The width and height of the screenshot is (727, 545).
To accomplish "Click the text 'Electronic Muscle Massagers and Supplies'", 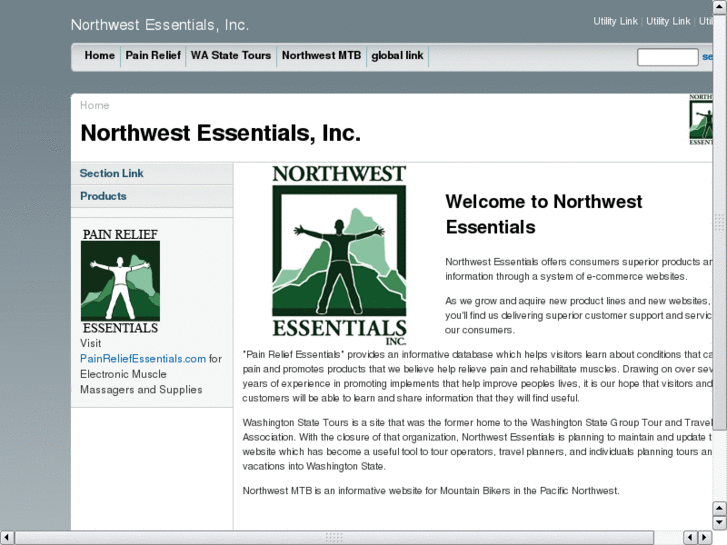I will click(141, 382).
